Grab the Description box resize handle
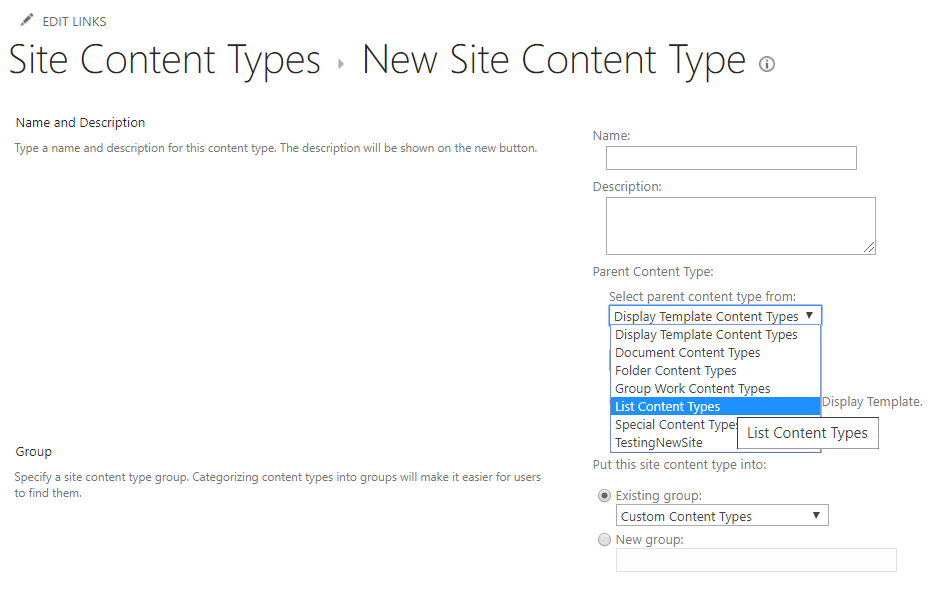 [x=869, y=247]
